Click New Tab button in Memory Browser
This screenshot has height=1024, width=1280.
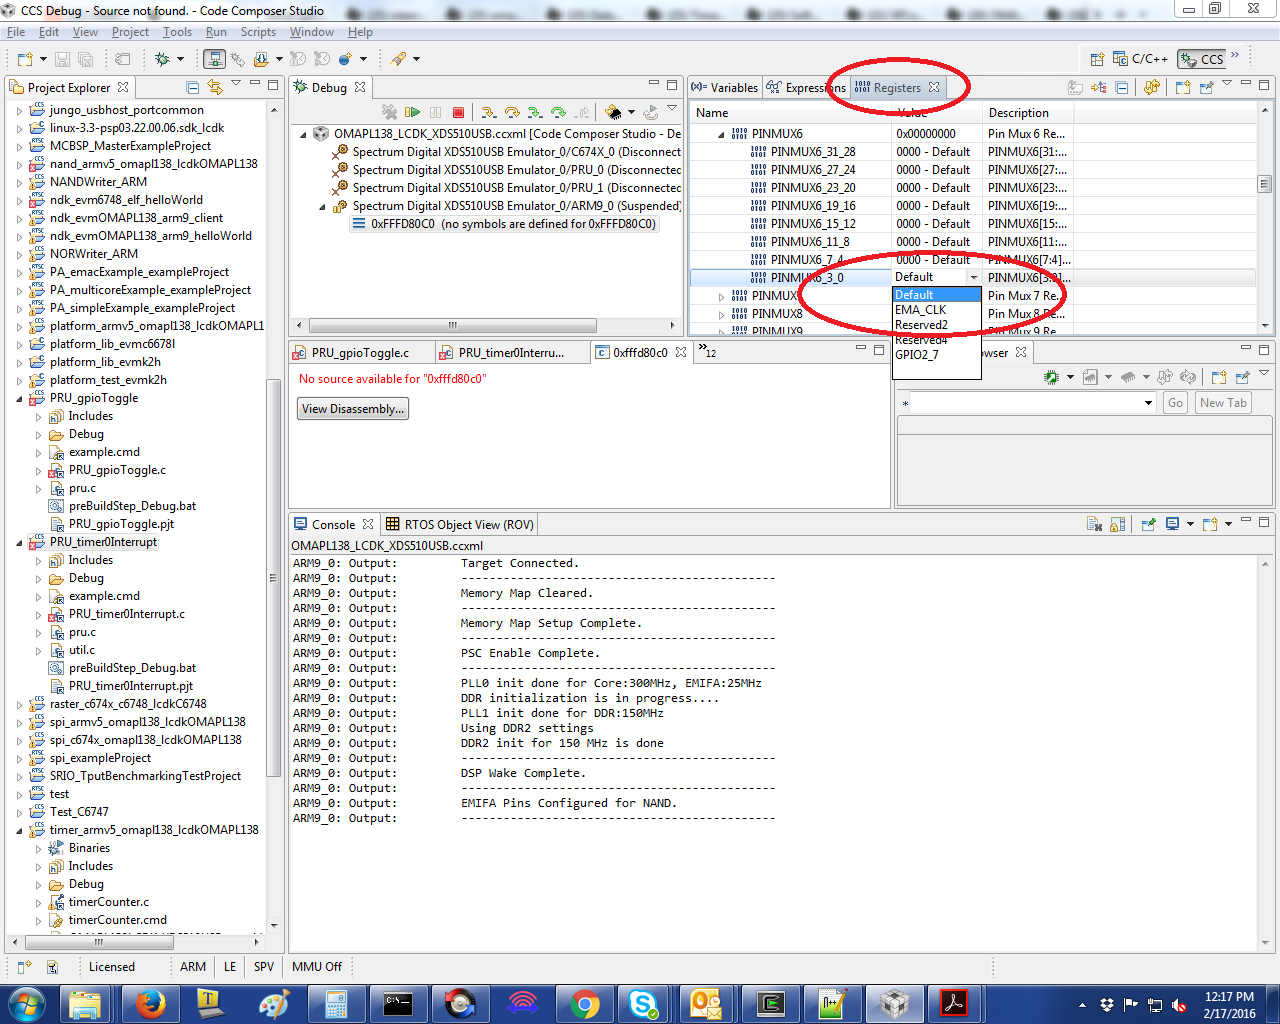tap(1224, 403)
